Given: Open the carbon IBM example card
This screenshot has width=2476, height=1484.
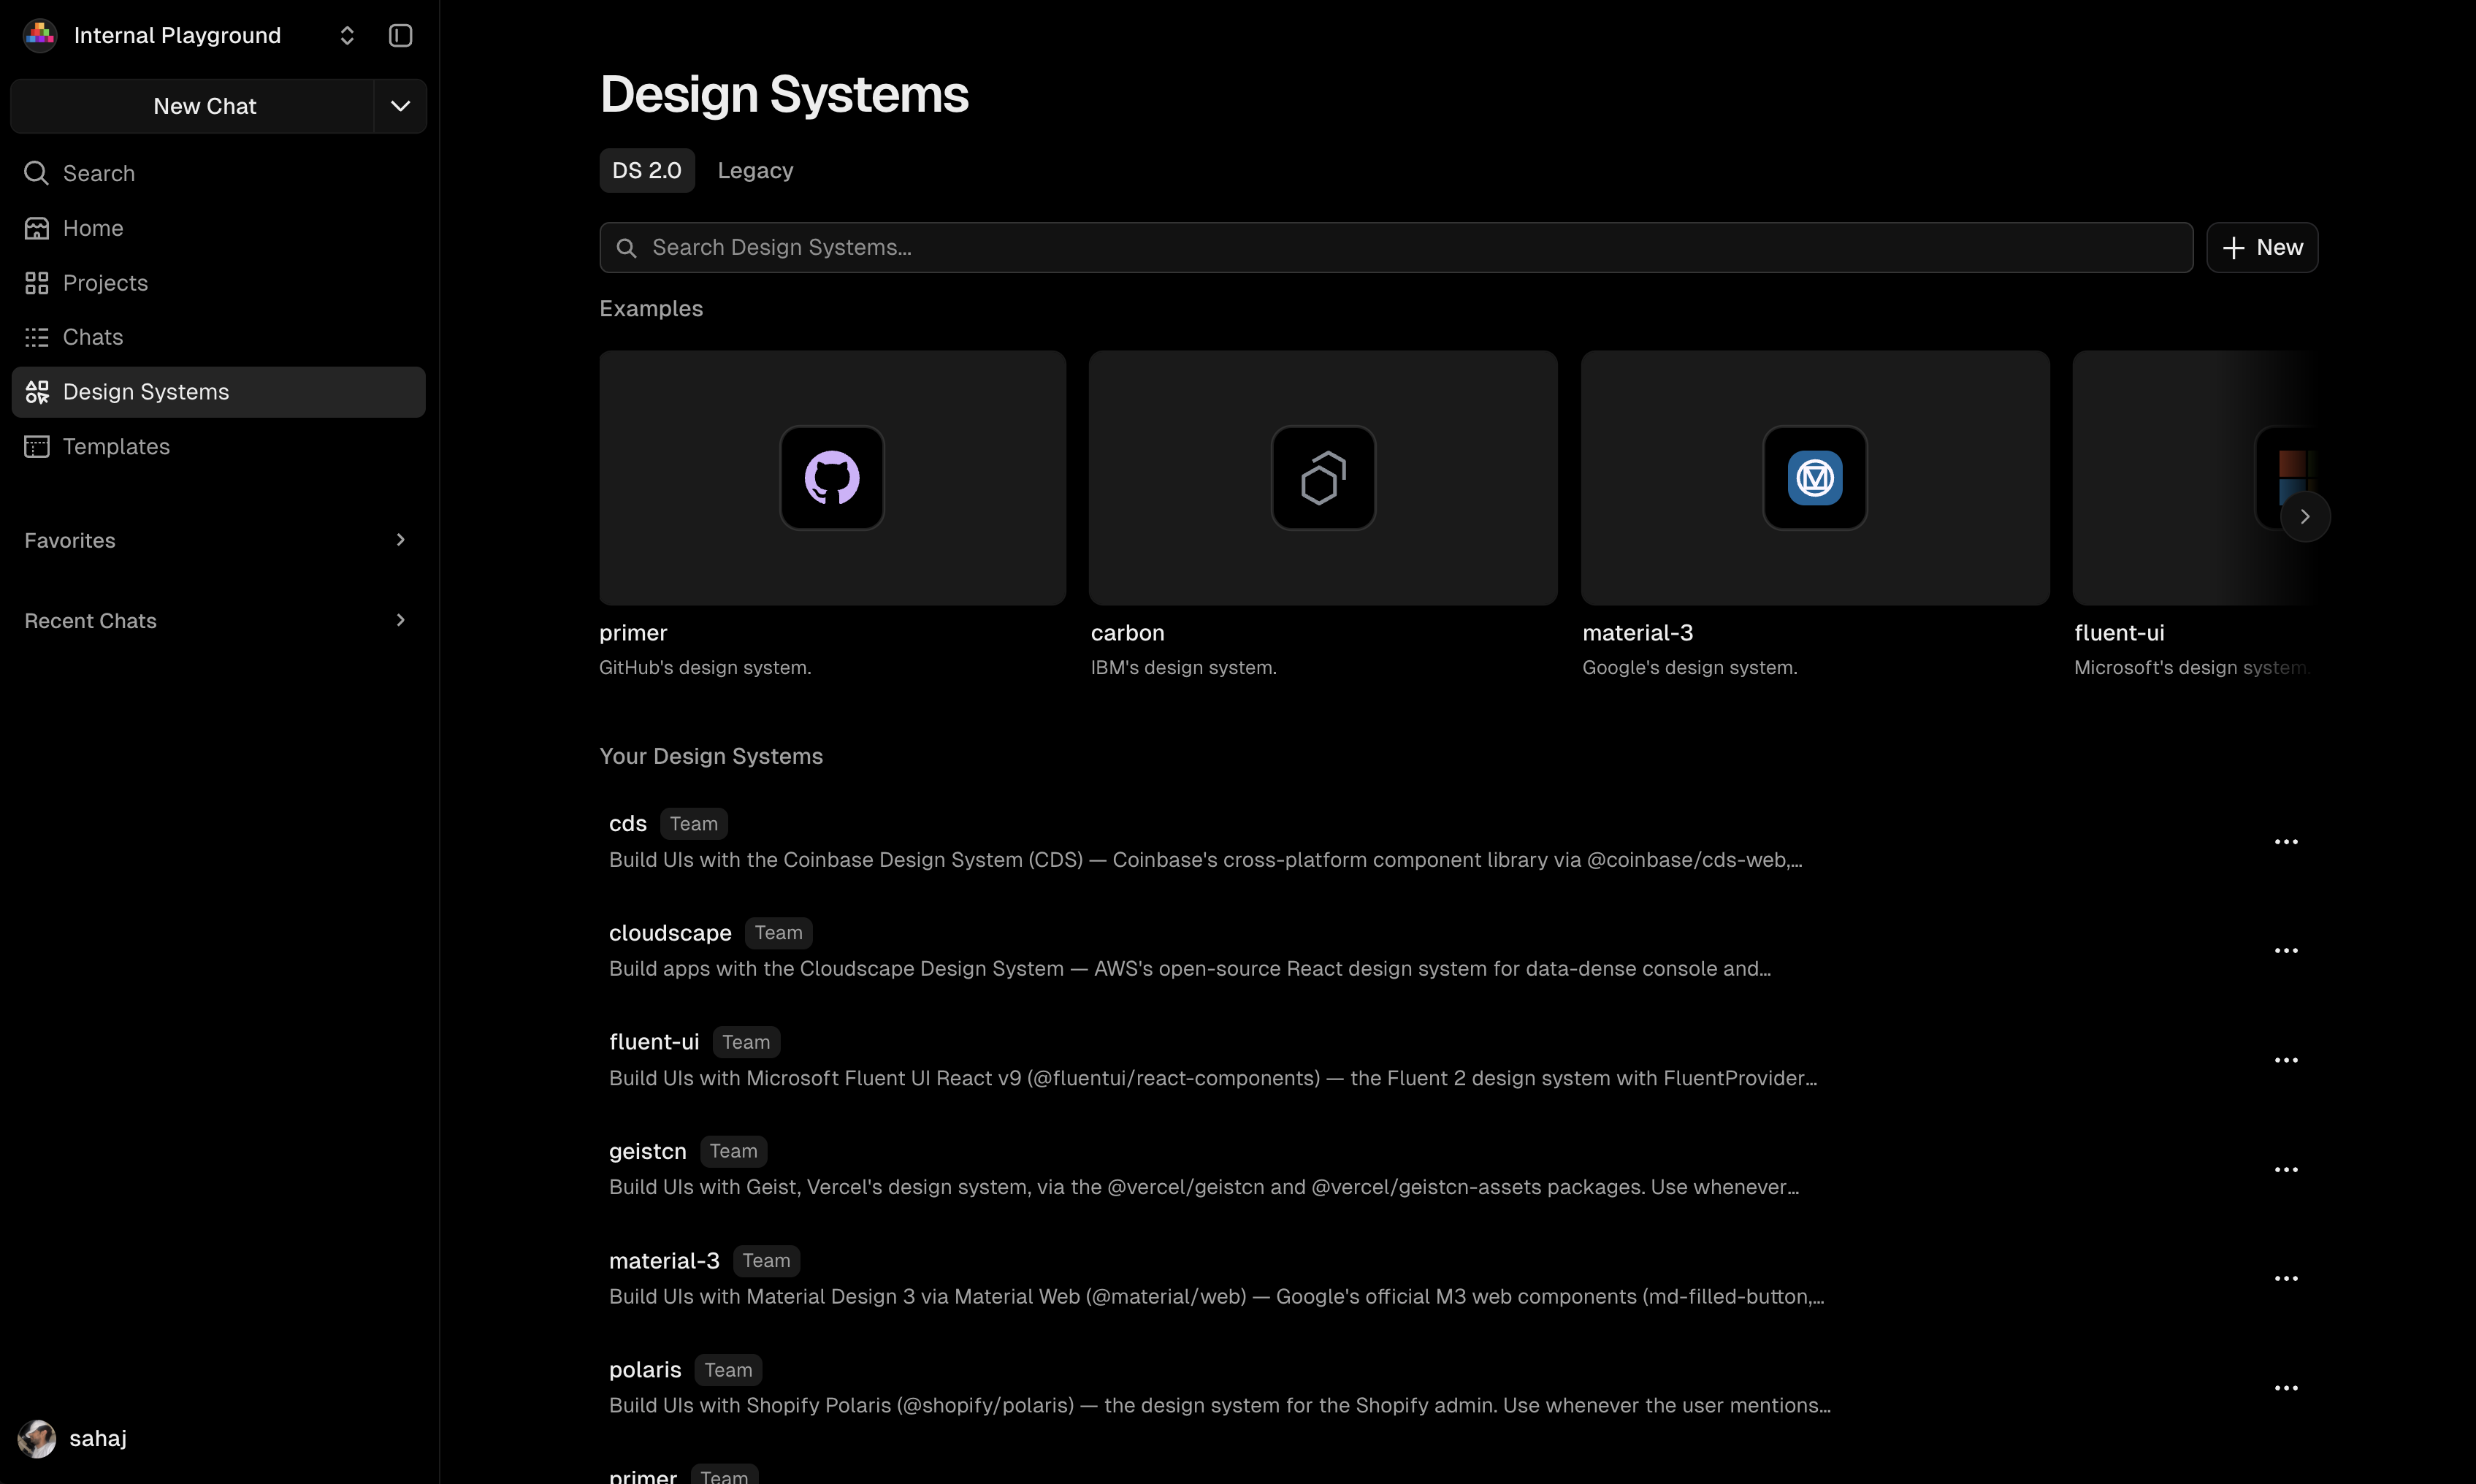Looking at the screenshot, I should coord(1323,477).
